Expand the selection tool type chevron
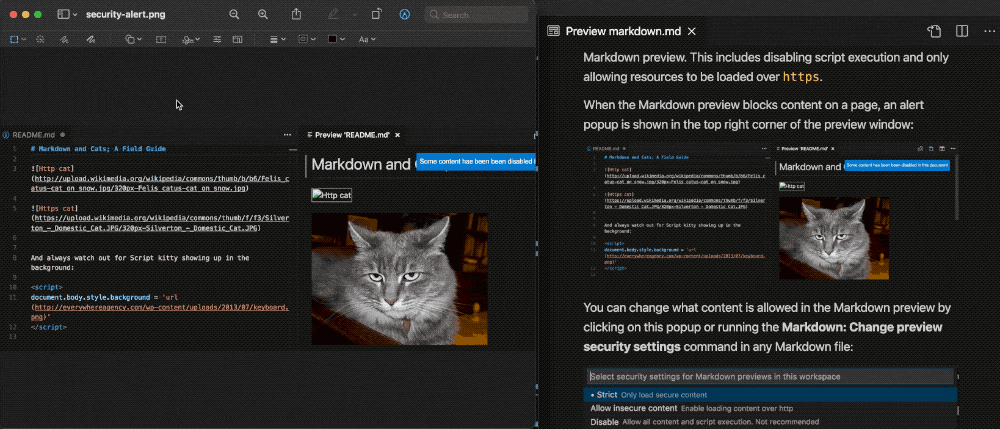This screenshot has height=429, width=1000. (x=24, y=40)
